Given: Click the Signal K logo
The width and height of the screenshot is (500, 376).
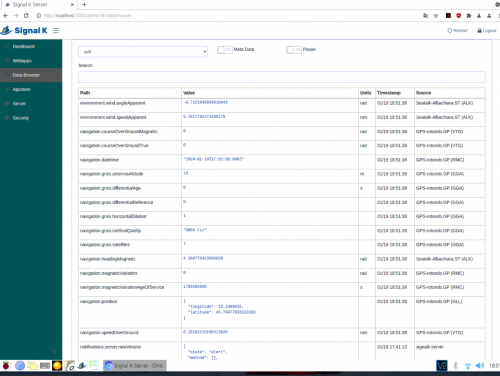Looking at the screenshot, I should tap(24, 31).
